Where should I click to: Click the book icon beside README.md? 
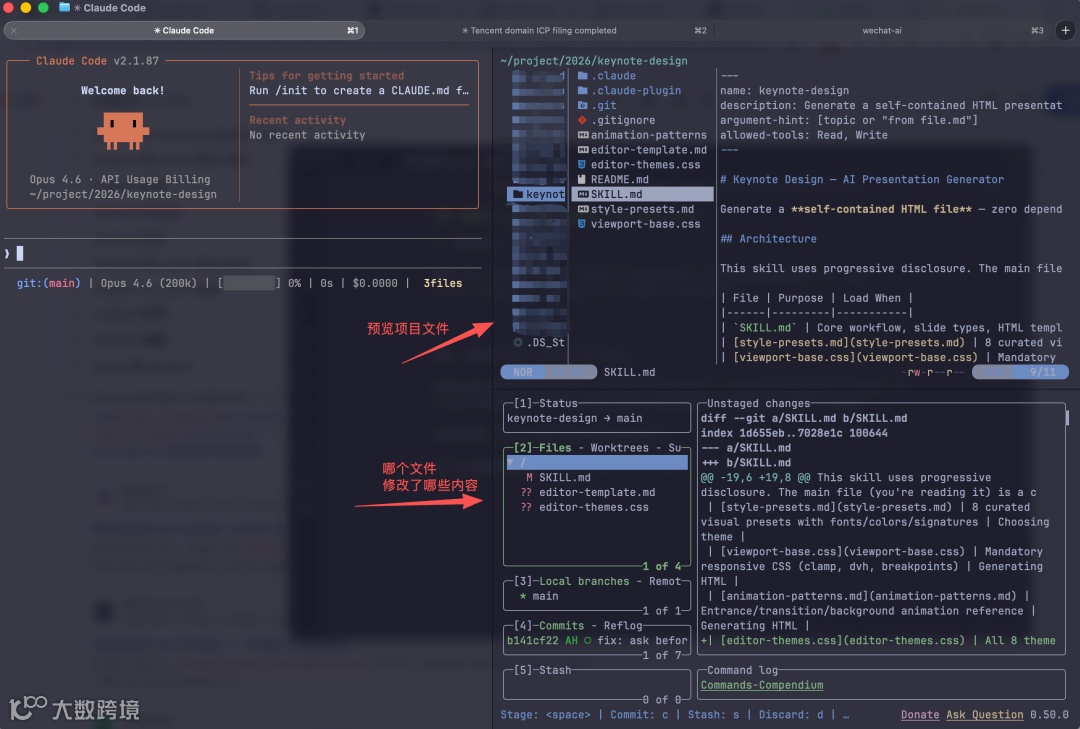[x=583, y=179]
